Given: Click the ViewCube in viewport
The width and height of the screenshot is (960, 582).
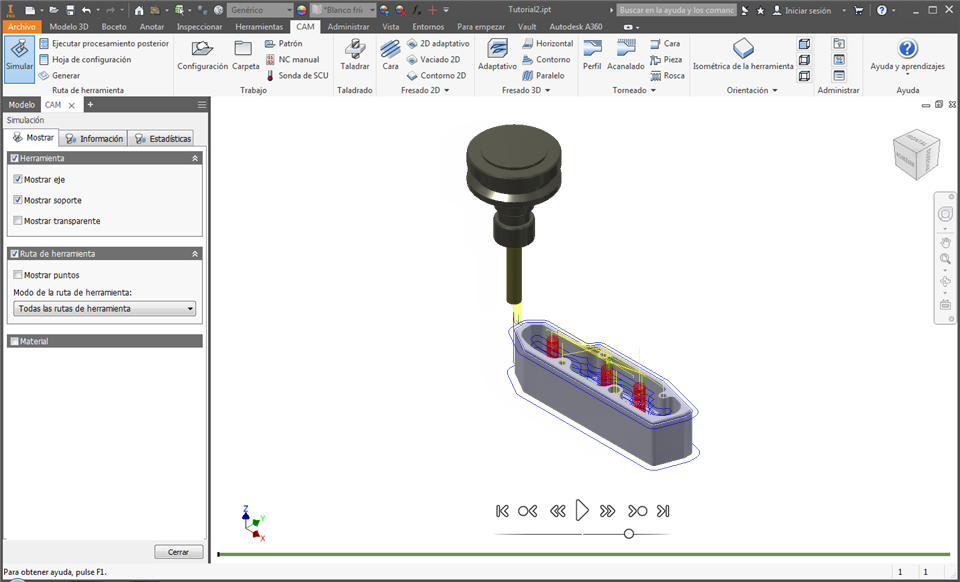Looking at the screenshot, I should [916, 154].
